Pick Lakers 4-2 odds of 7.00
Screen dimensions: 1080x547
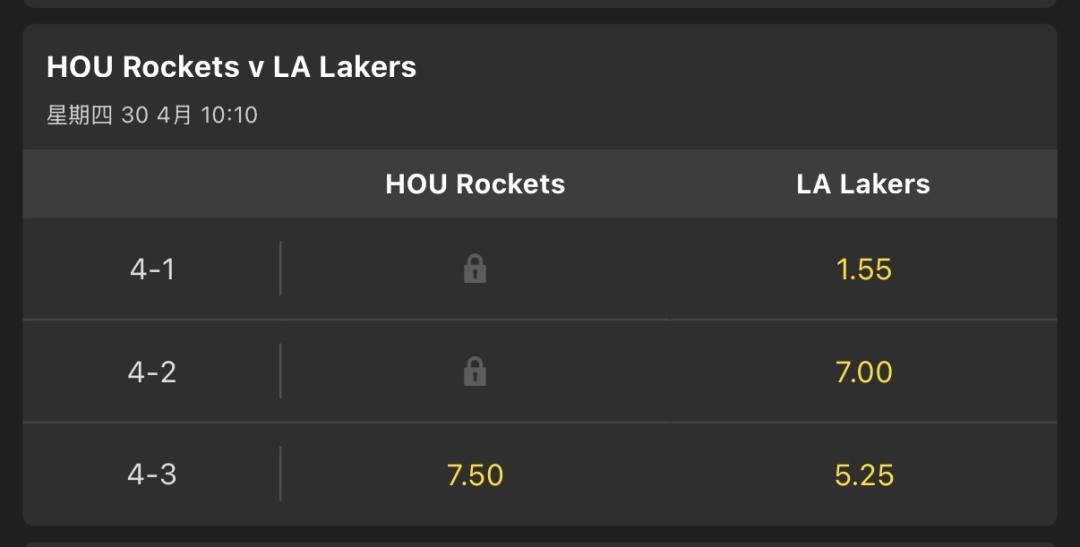coord(863,372)
